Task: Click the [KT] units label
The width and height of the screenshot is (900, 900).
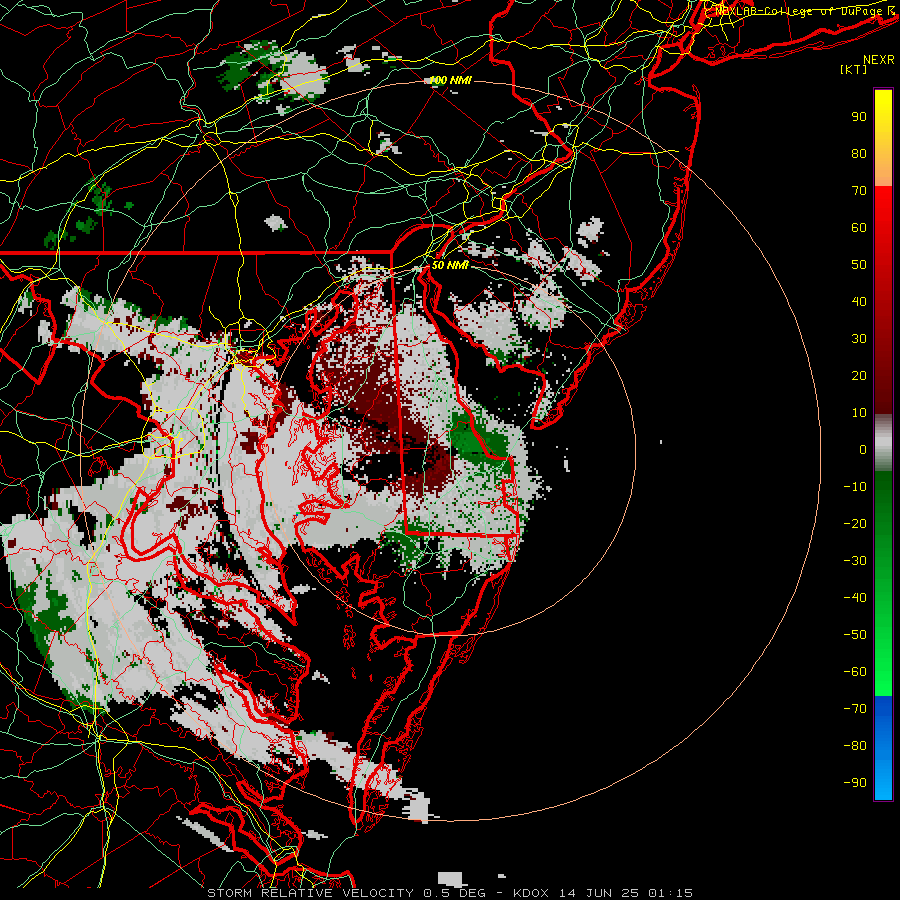Action: click(854, 69)
